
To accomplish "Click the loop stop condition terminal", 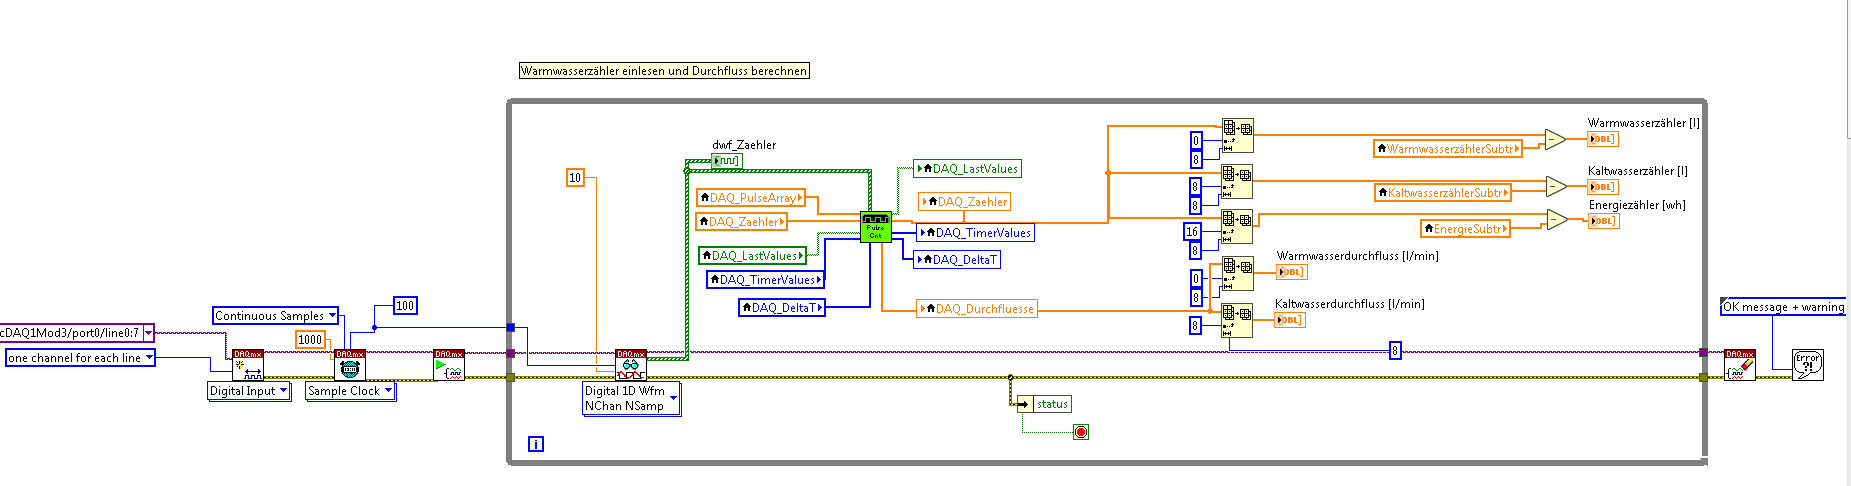I will click(x=1081, y=432).
